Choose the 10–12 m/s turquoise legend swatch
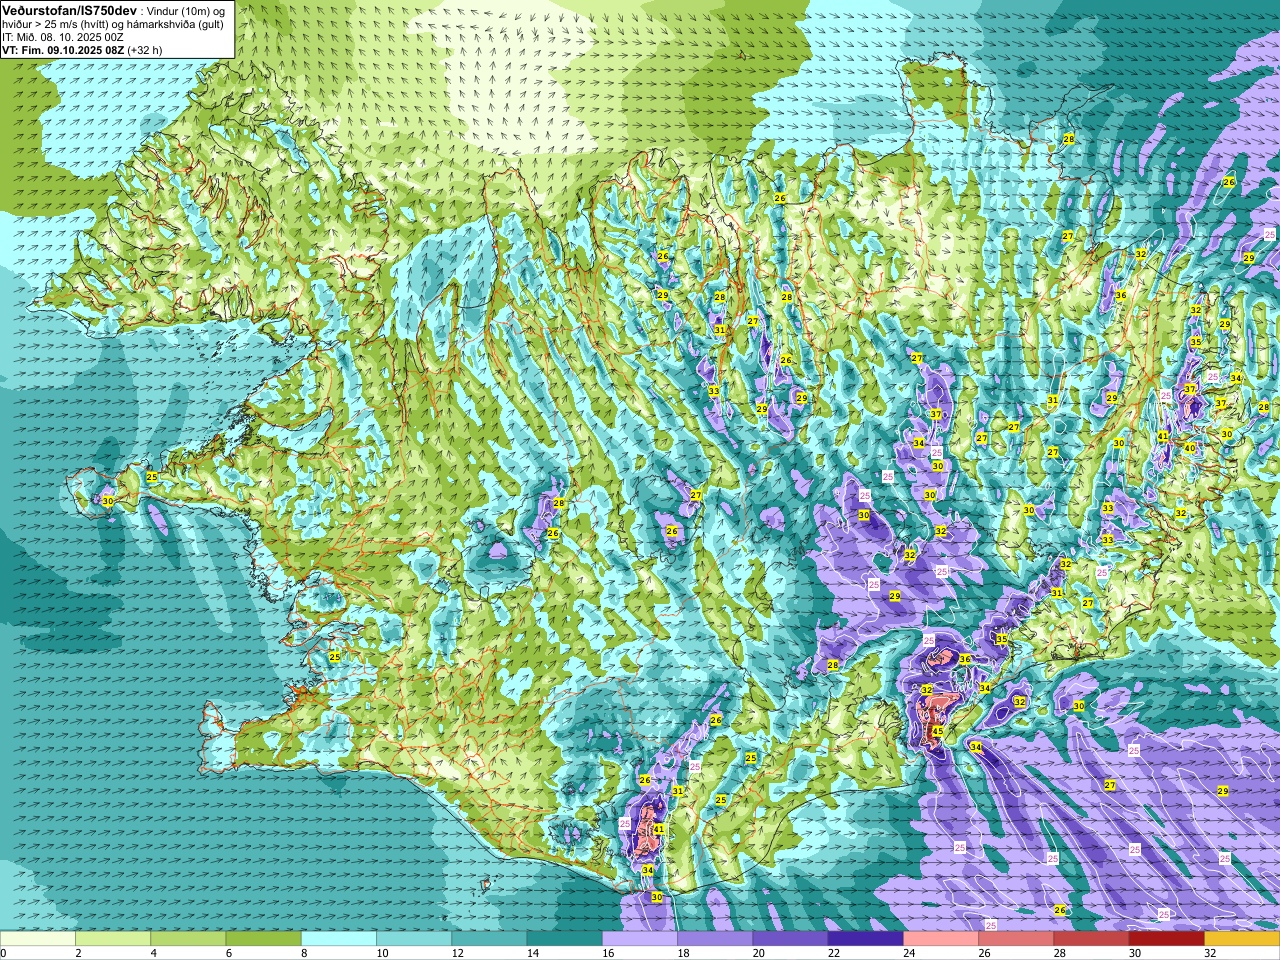 click(x=414, y=939)
